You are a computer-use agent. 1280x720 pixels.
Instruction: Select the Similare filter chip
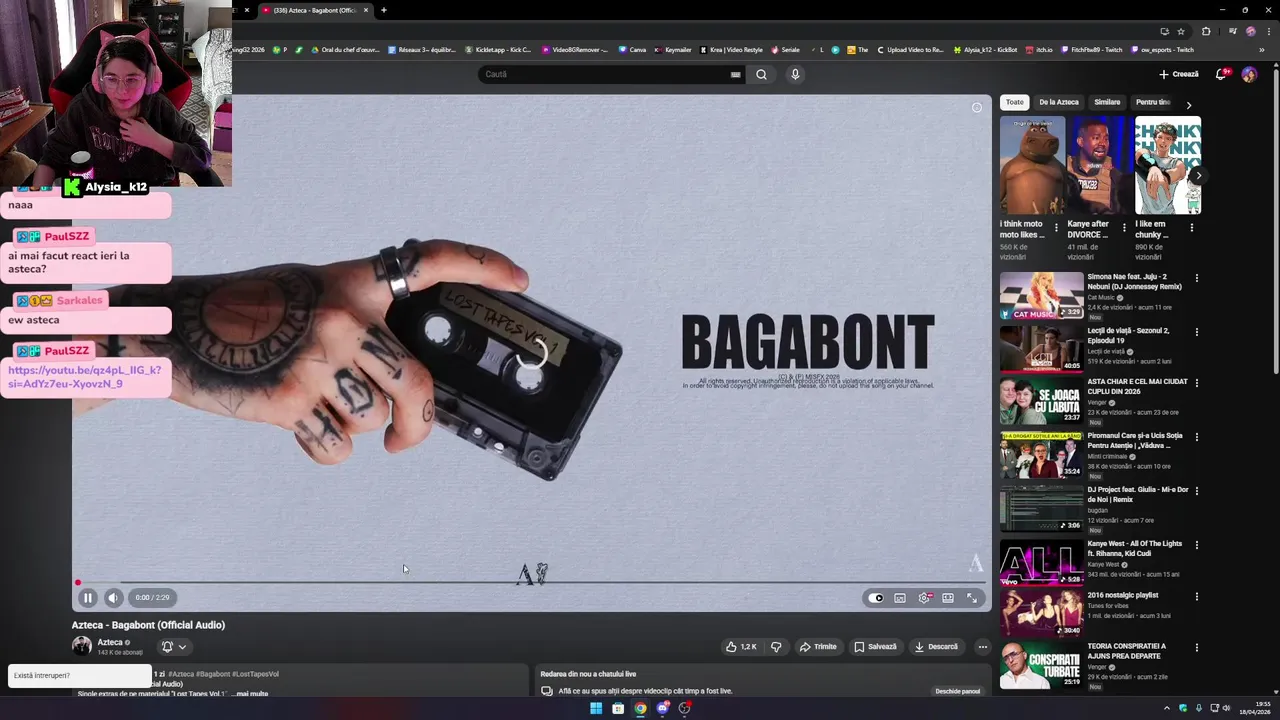1107,102
